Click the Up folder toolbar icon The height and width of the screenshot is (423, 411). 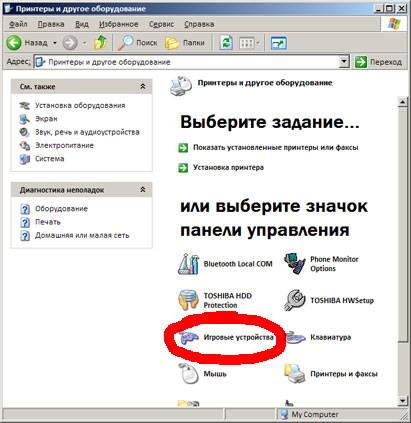[100, 43]
